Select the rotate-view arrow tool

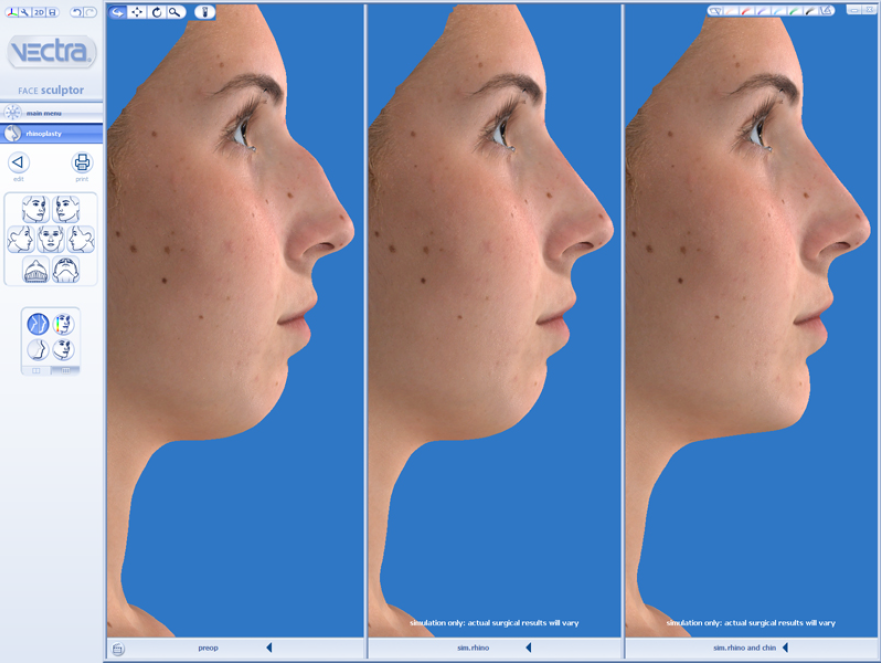point(117,12)
